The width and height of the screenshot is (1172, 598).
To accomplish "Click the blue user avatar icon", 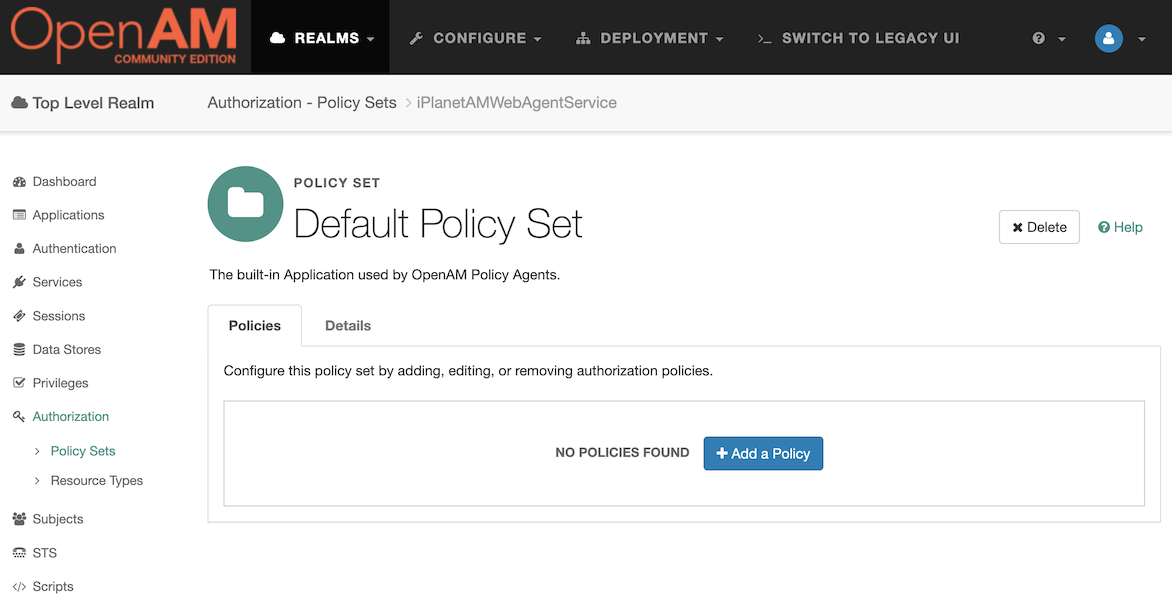I will coord(1108,38).
